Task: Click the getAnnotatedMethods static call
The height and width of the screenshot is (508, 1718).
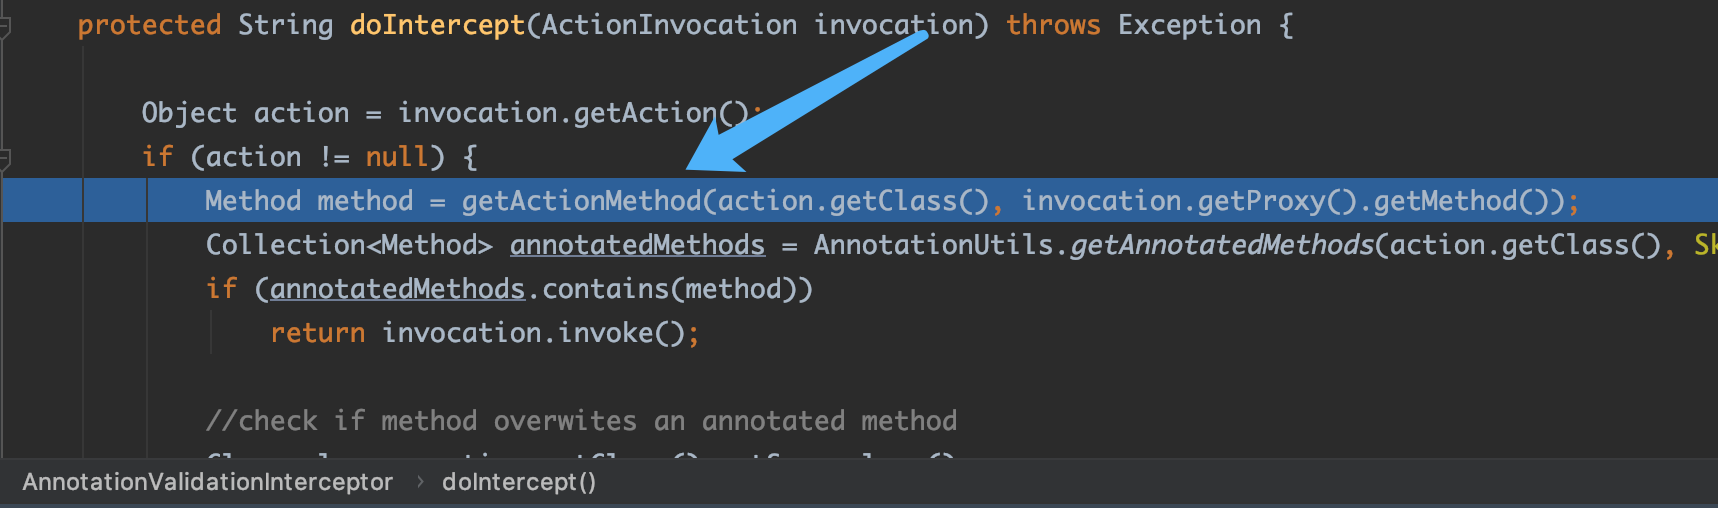Action: click(x=1222, y=245)
